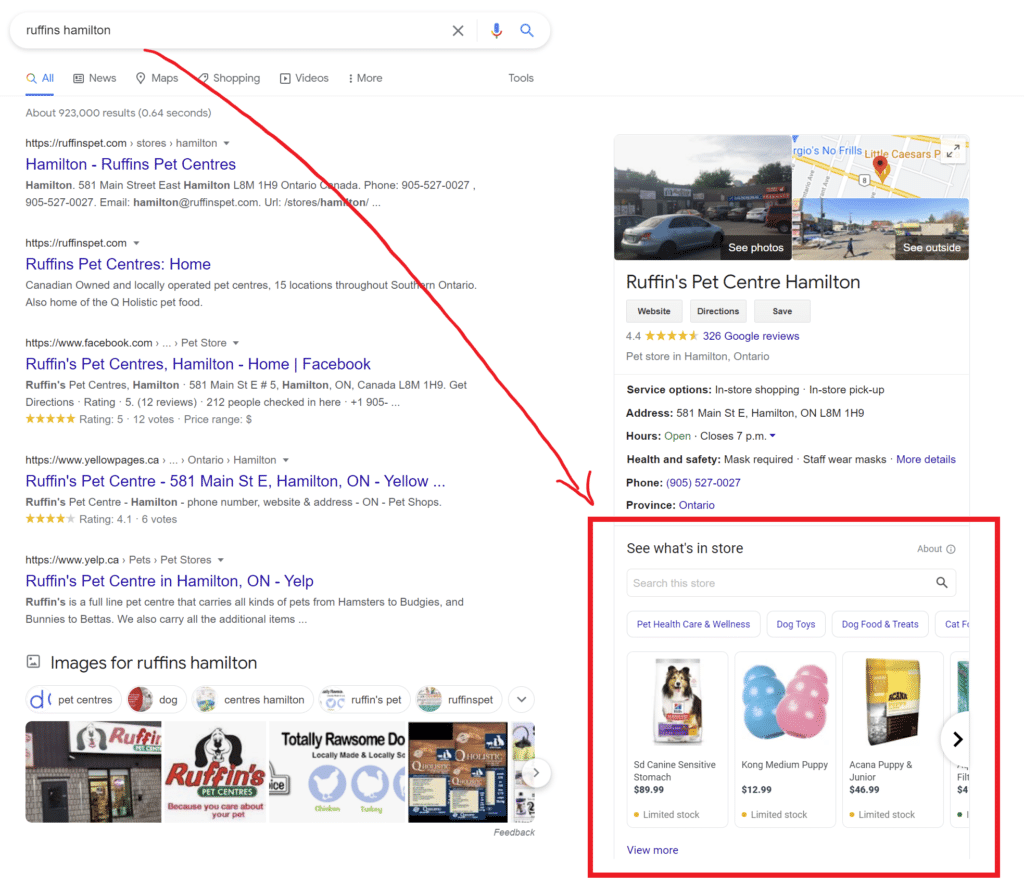Filter images by pet centres chip
The width and height of the screenshot is (1024, 884).
(74, 699)
